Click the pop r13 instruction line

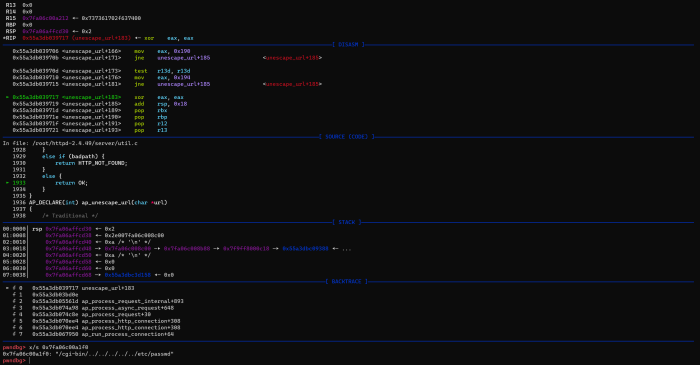(x=90, y=130)
